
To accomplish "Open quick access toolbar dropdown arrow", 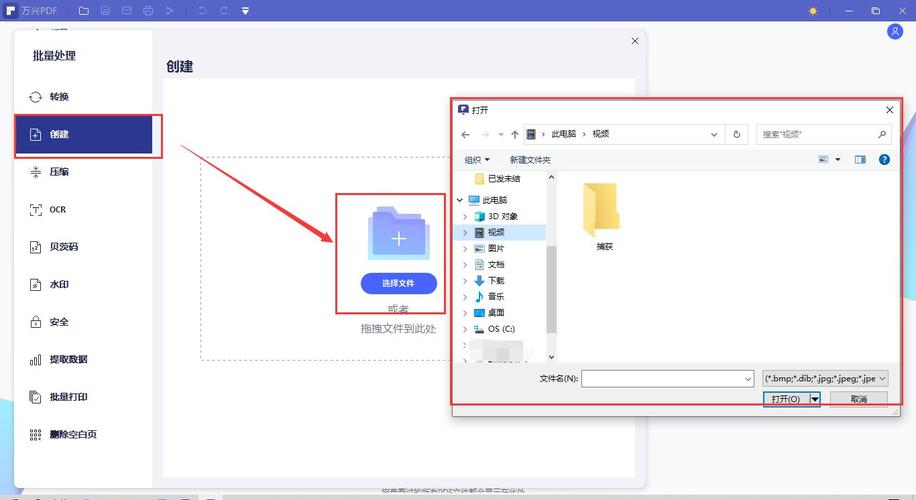I will 245,11.
